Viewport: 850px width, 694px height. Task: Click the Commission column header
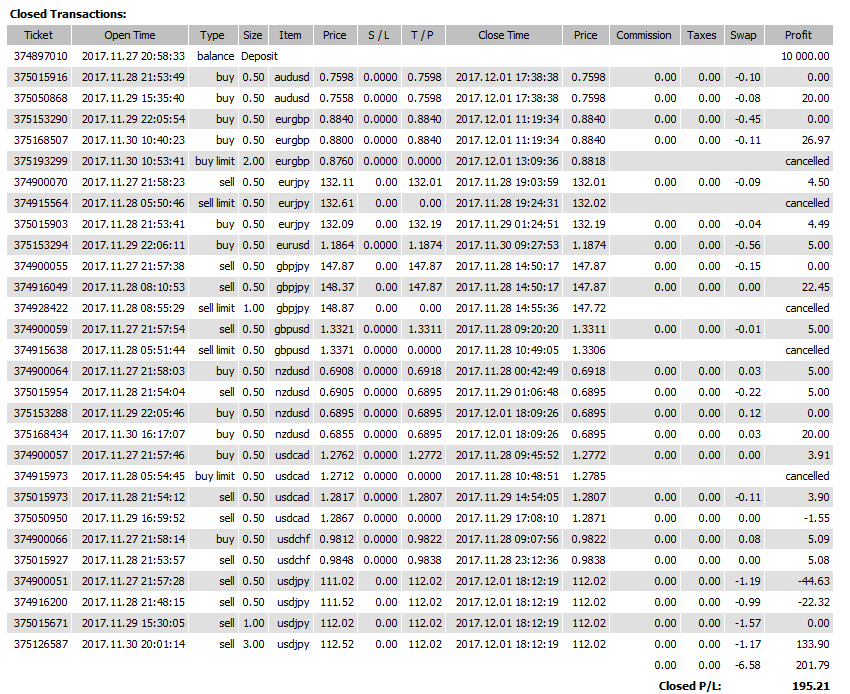pos(644,35)
